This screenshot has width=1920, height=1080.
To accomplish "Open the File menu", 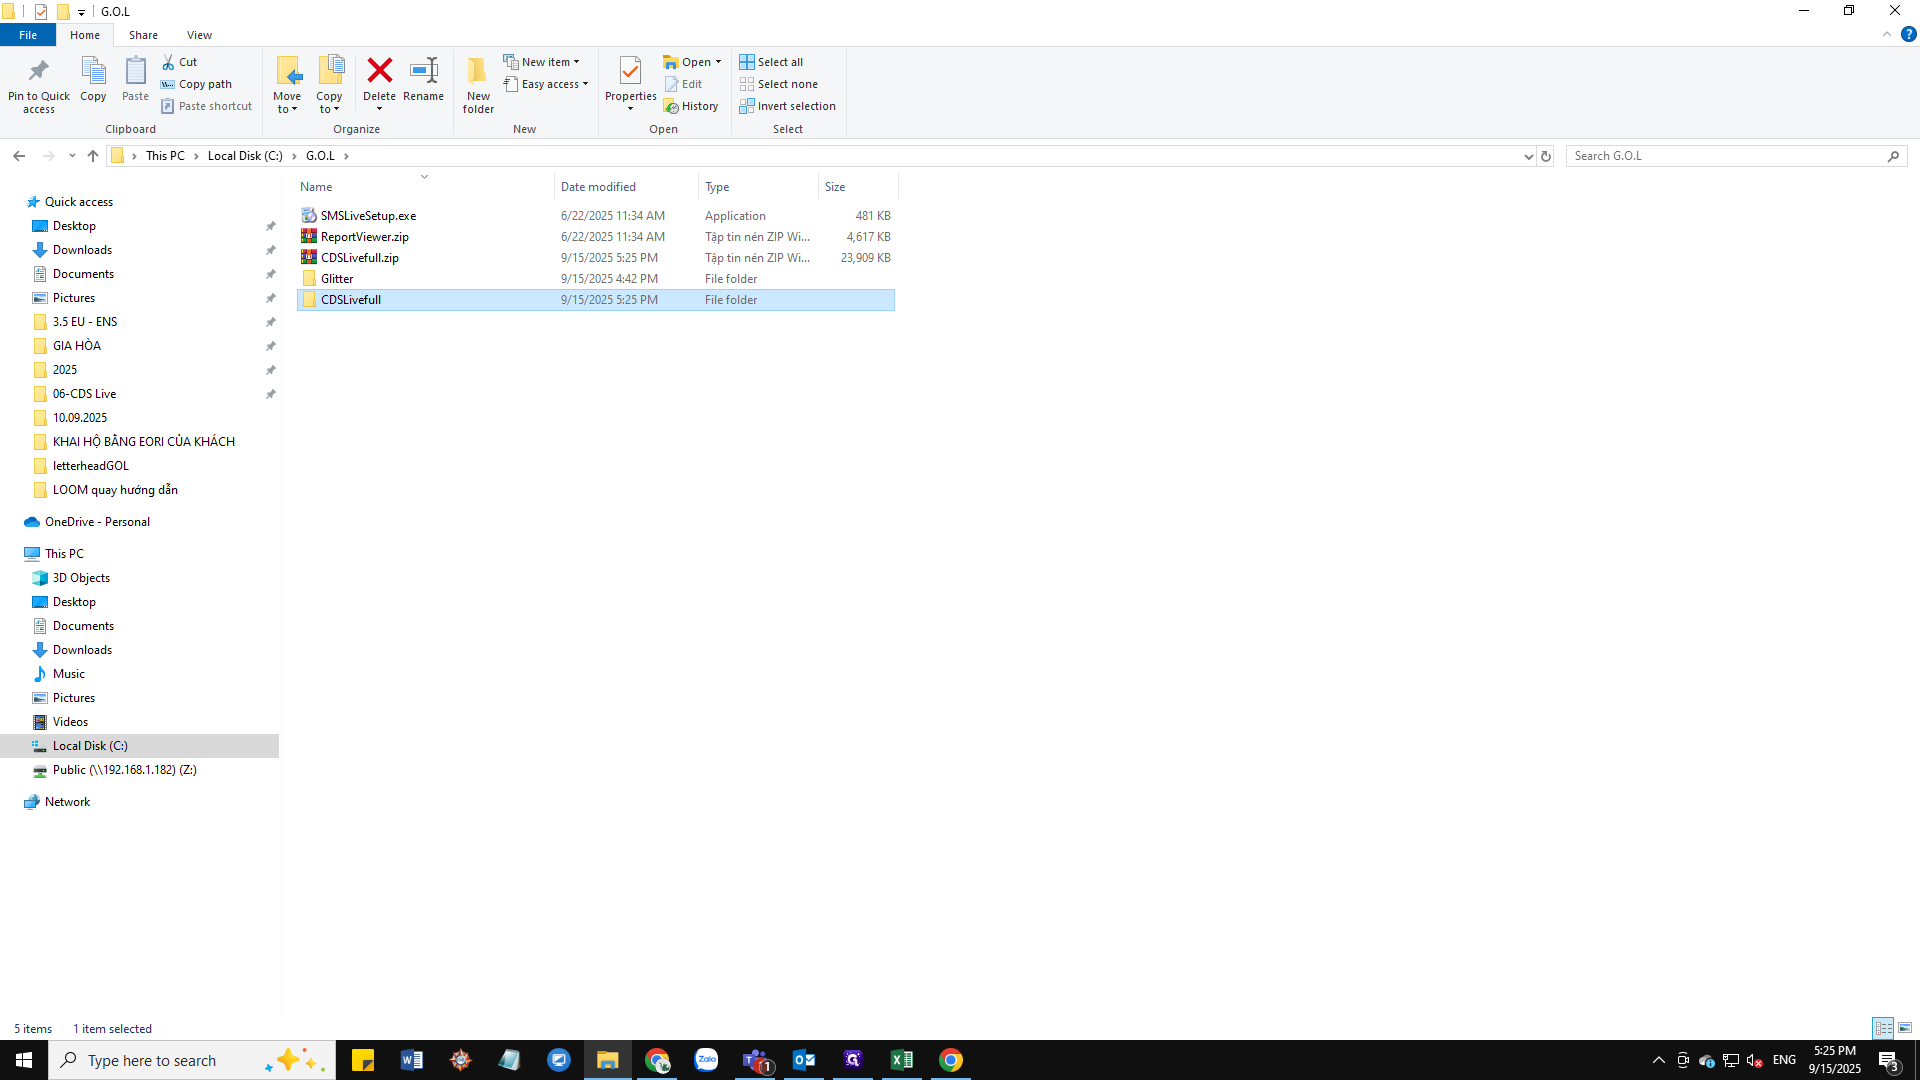I will pos(28,34).
